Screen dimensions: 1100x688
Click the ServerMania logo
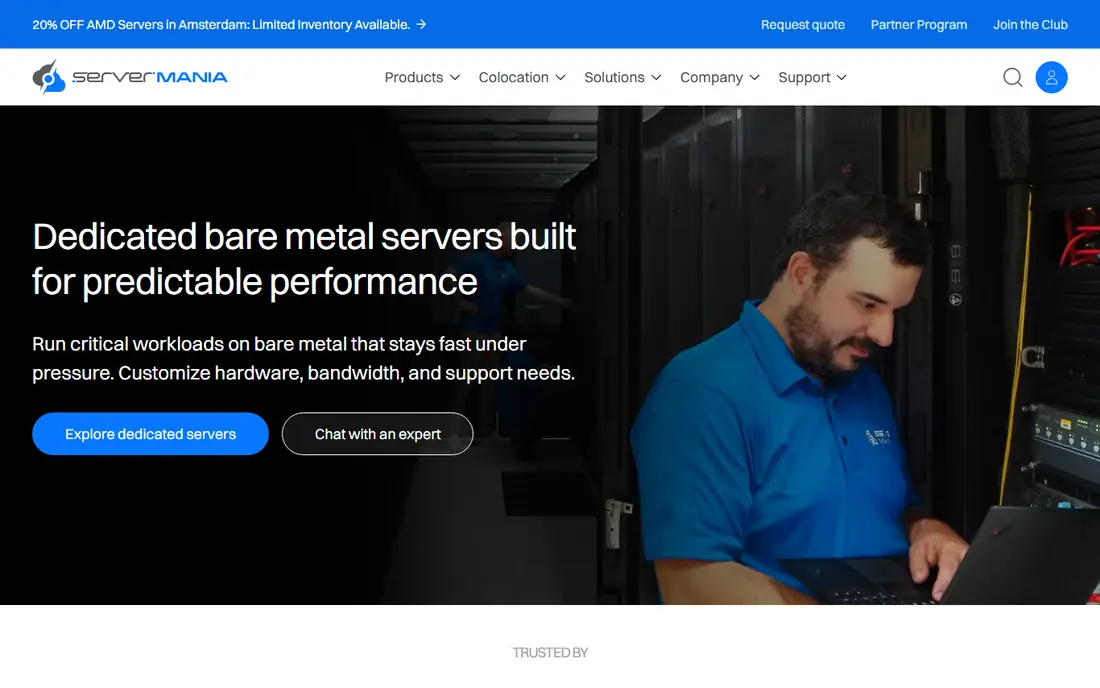[130, 77]
